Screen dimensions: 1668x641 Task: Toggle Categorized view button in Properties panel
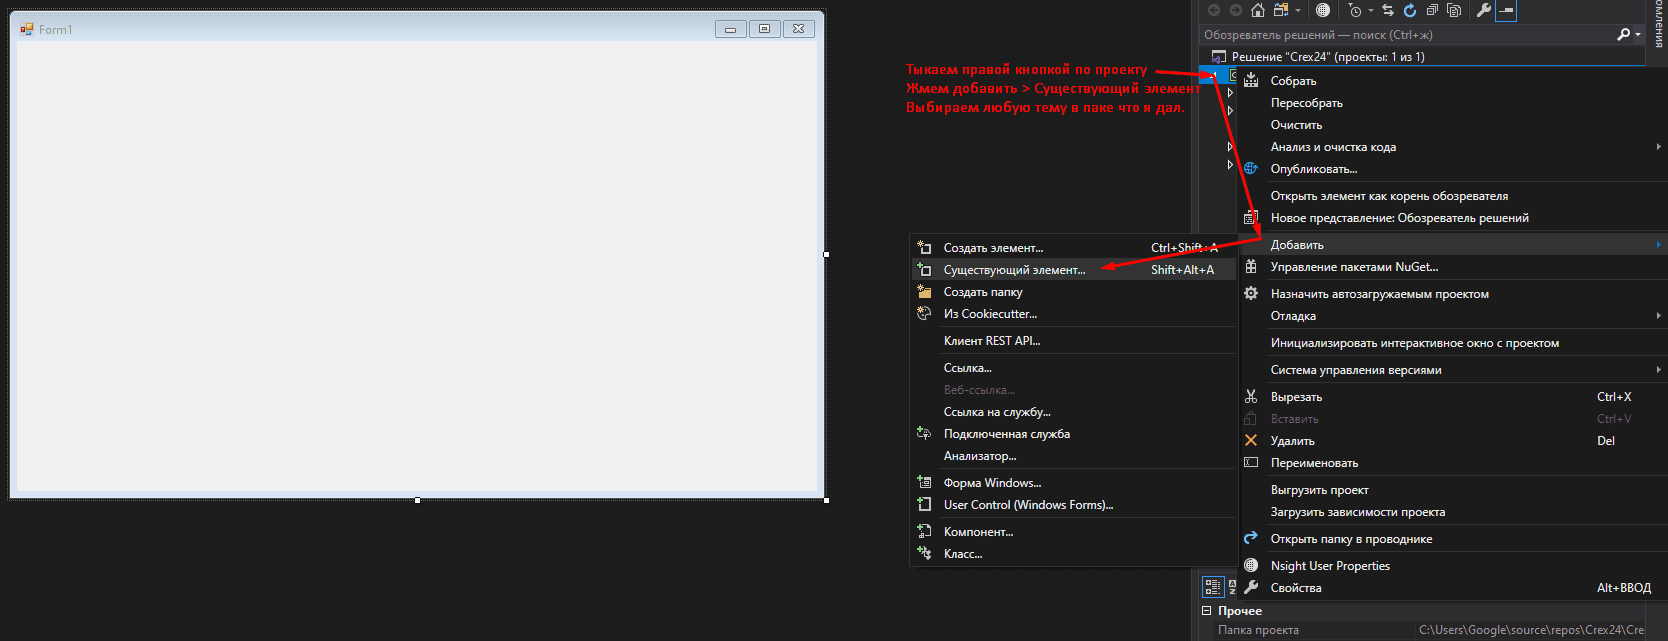click(1213, 587)
